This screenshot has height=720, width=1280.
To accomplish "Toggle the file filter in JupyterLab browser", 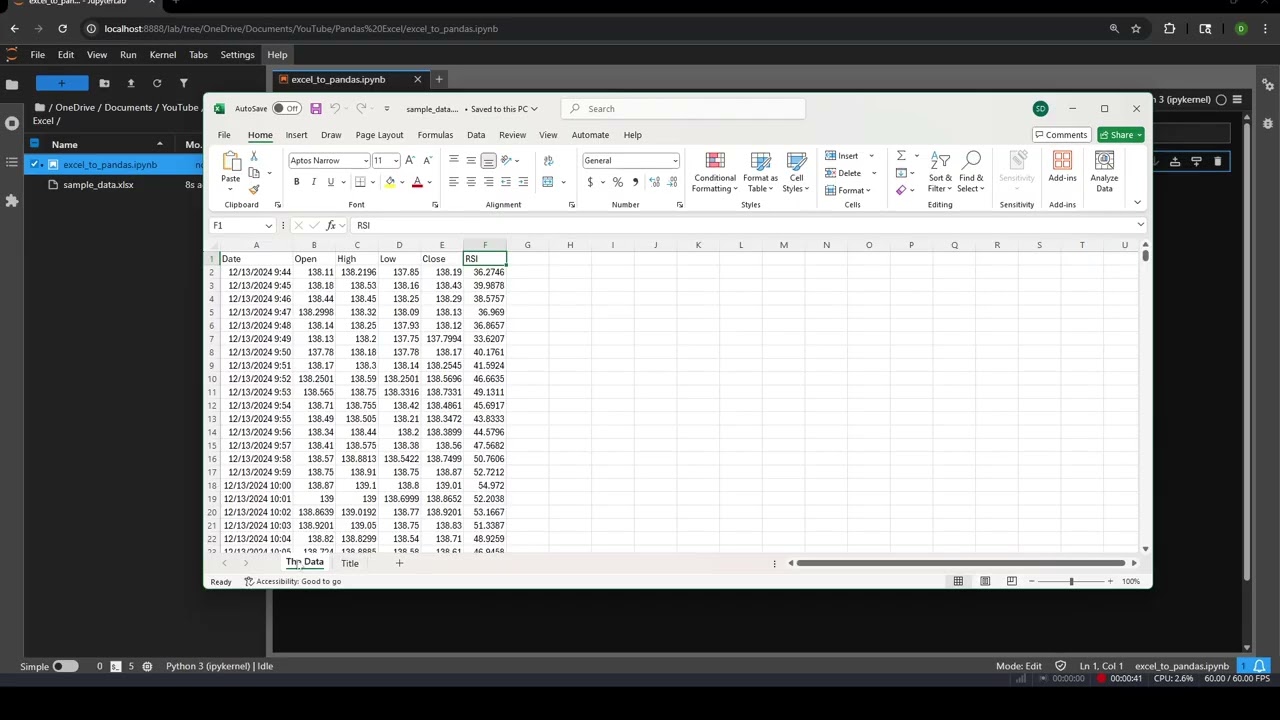I will (x=183, y=83).
